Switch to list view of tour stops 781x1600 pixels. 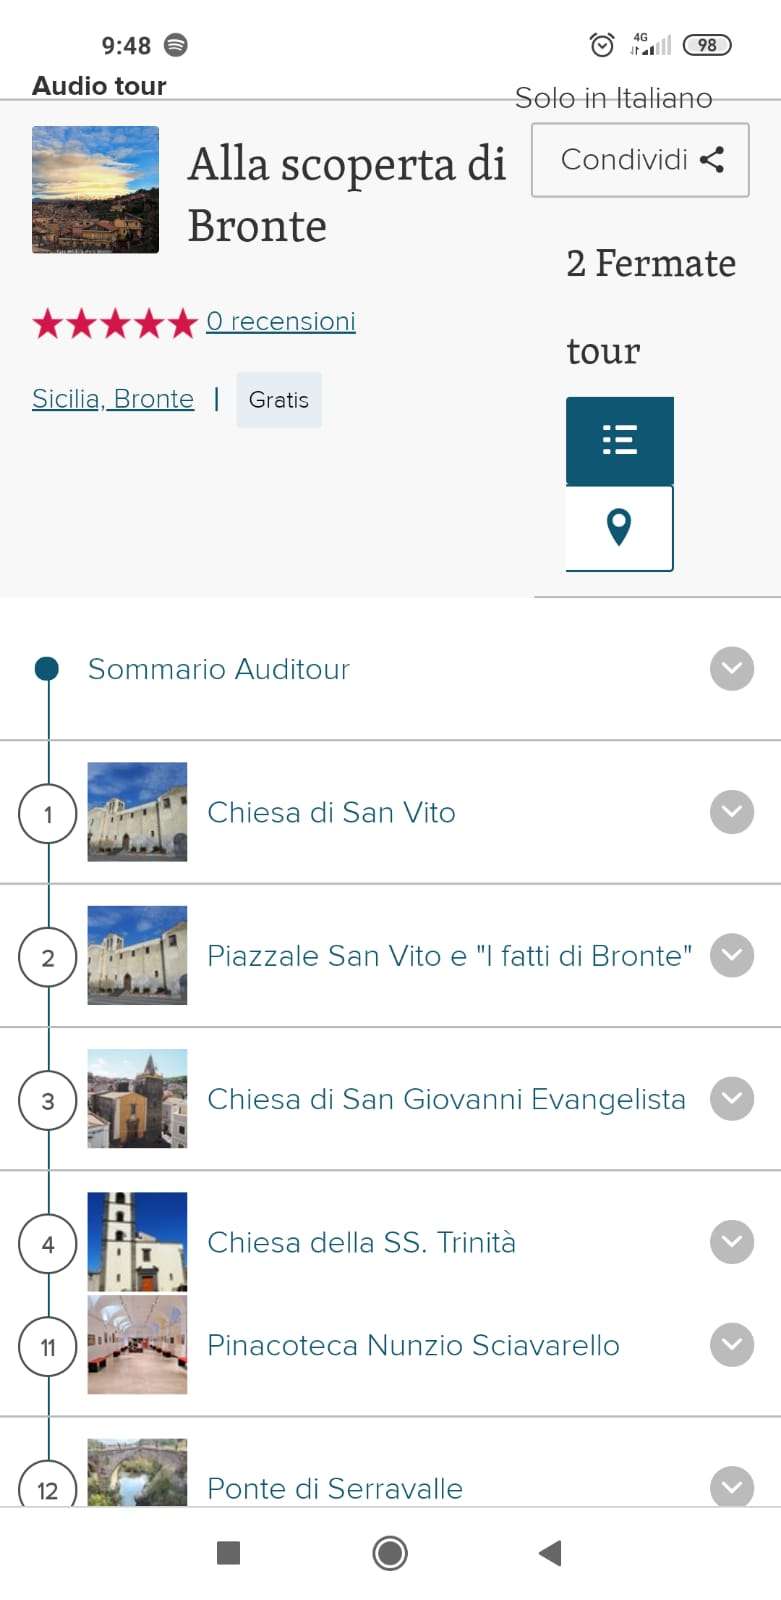[619, 440]
